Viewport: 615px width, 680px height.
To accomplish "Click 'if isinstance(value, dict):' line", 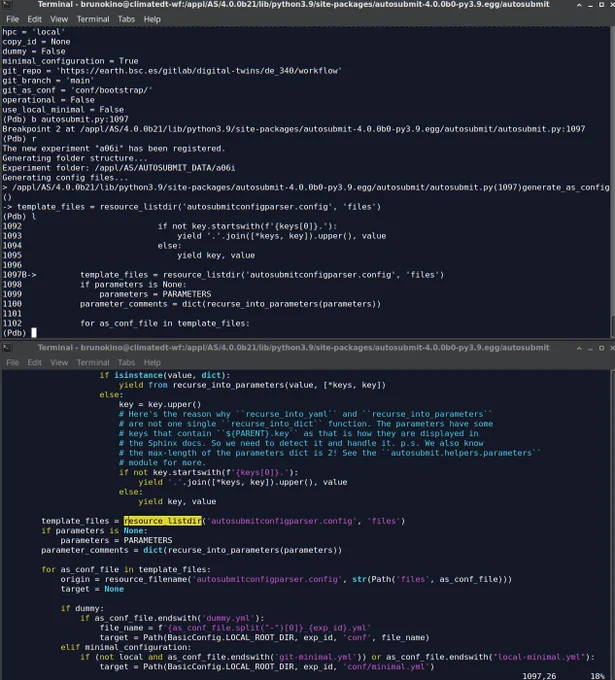I will pos(165,375).
